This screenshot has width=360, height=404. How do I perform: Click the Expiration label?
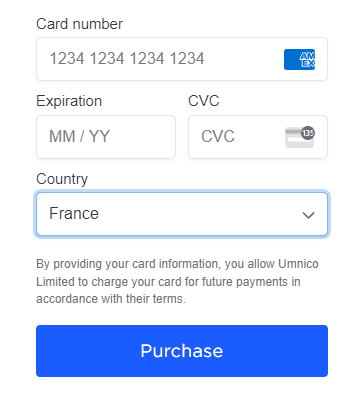pyautogui.click(x=69, y=101)
